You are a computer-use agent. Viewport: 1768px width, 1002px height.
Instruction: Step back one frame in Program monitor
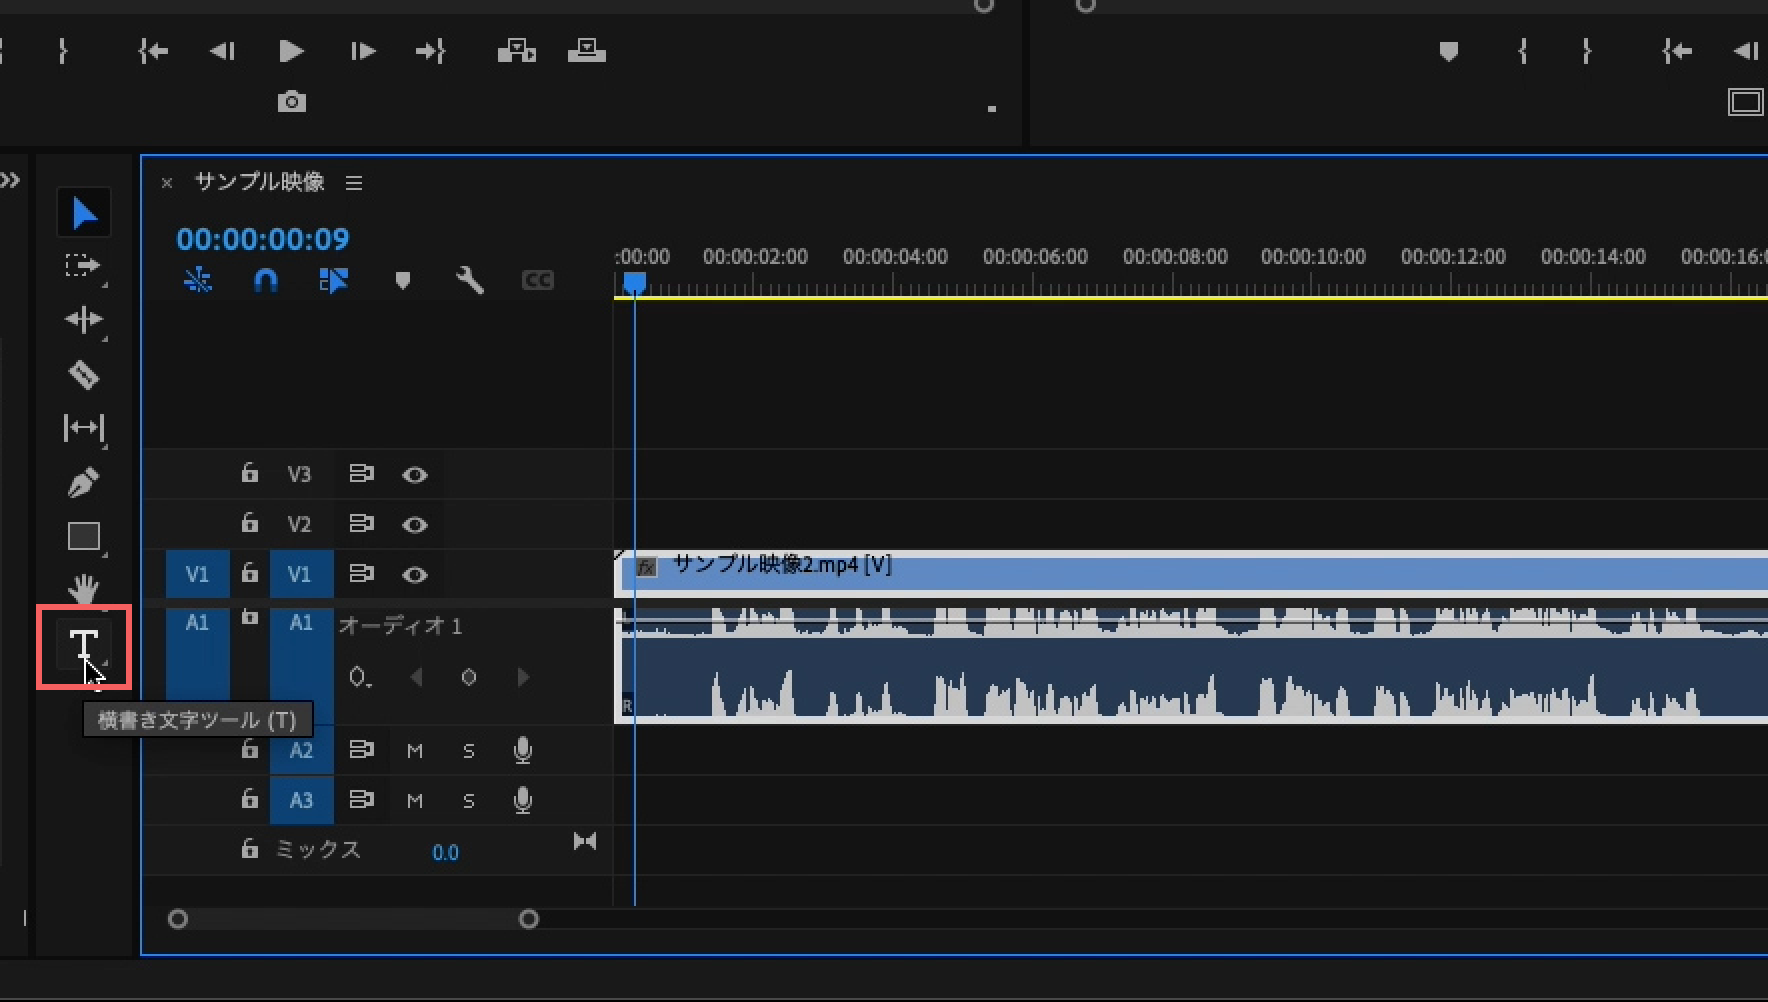pyautogui.click(x=1745, y=51)
